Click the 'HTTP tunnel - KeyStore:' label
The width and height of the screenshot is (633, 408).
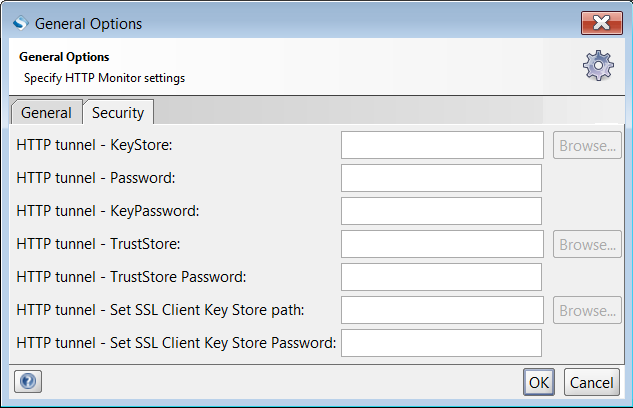95,146
